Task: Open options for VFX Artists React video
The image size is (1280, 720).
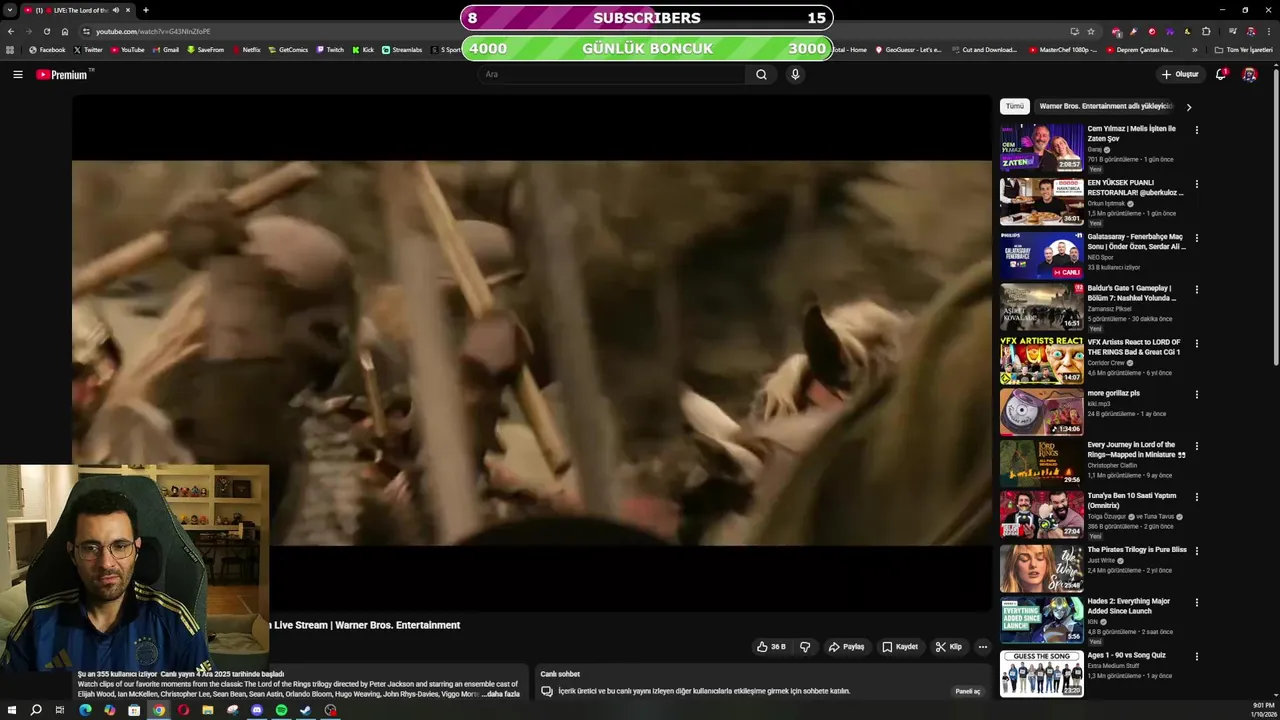Action: click(x=1196, y=343)
